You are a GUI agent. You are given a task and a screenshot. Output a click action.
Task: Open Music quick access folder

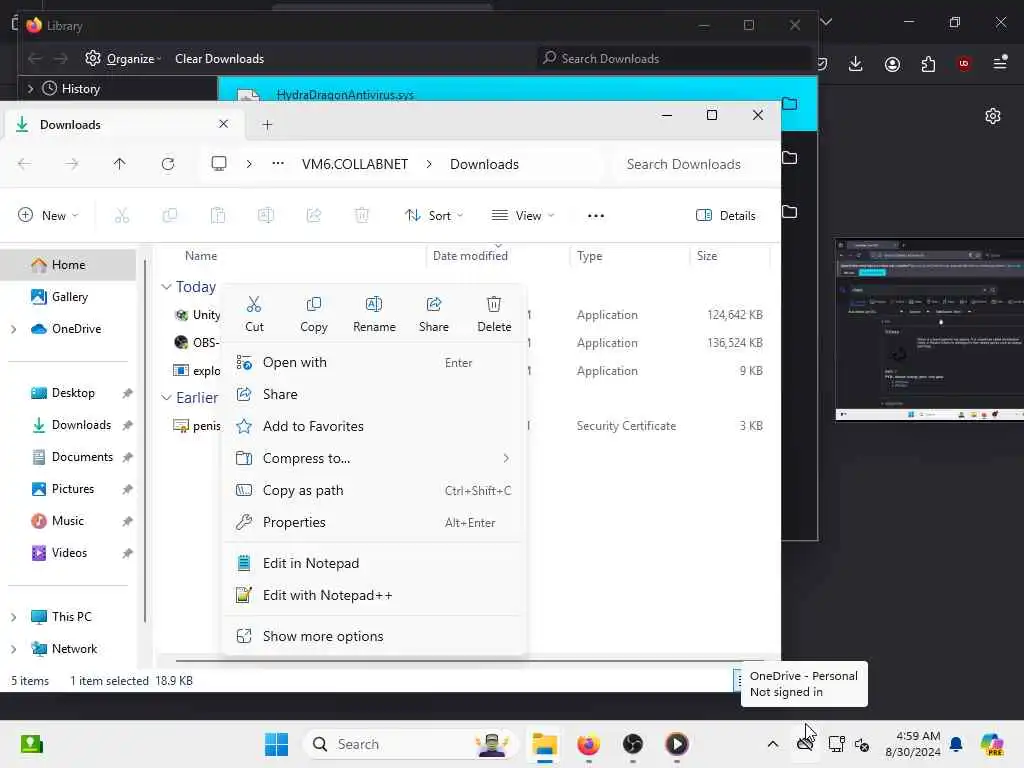(x=68, y=520)
